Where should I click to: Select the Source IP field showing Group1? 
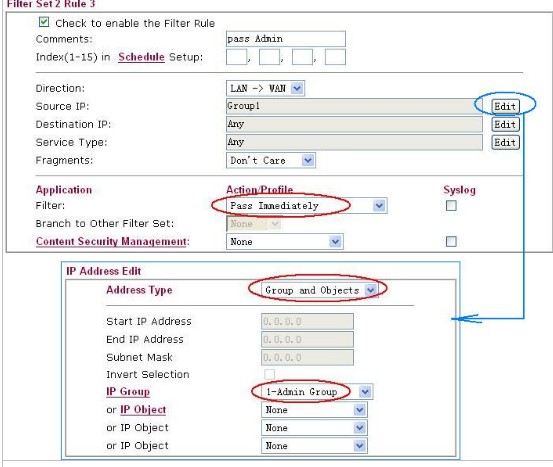354,106
